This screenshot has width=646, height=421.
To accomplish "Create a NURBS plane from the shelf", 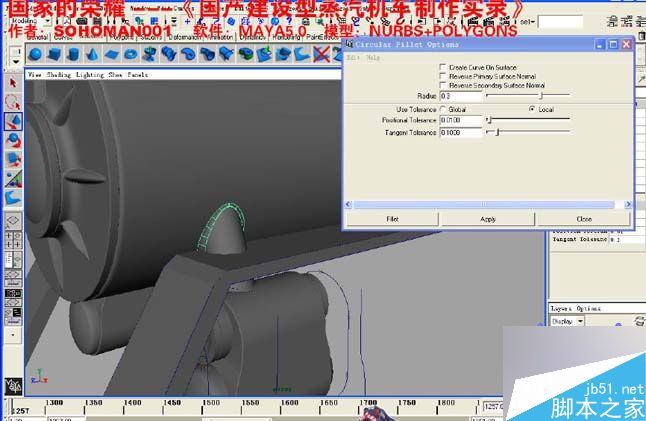I will click(111, 54).
